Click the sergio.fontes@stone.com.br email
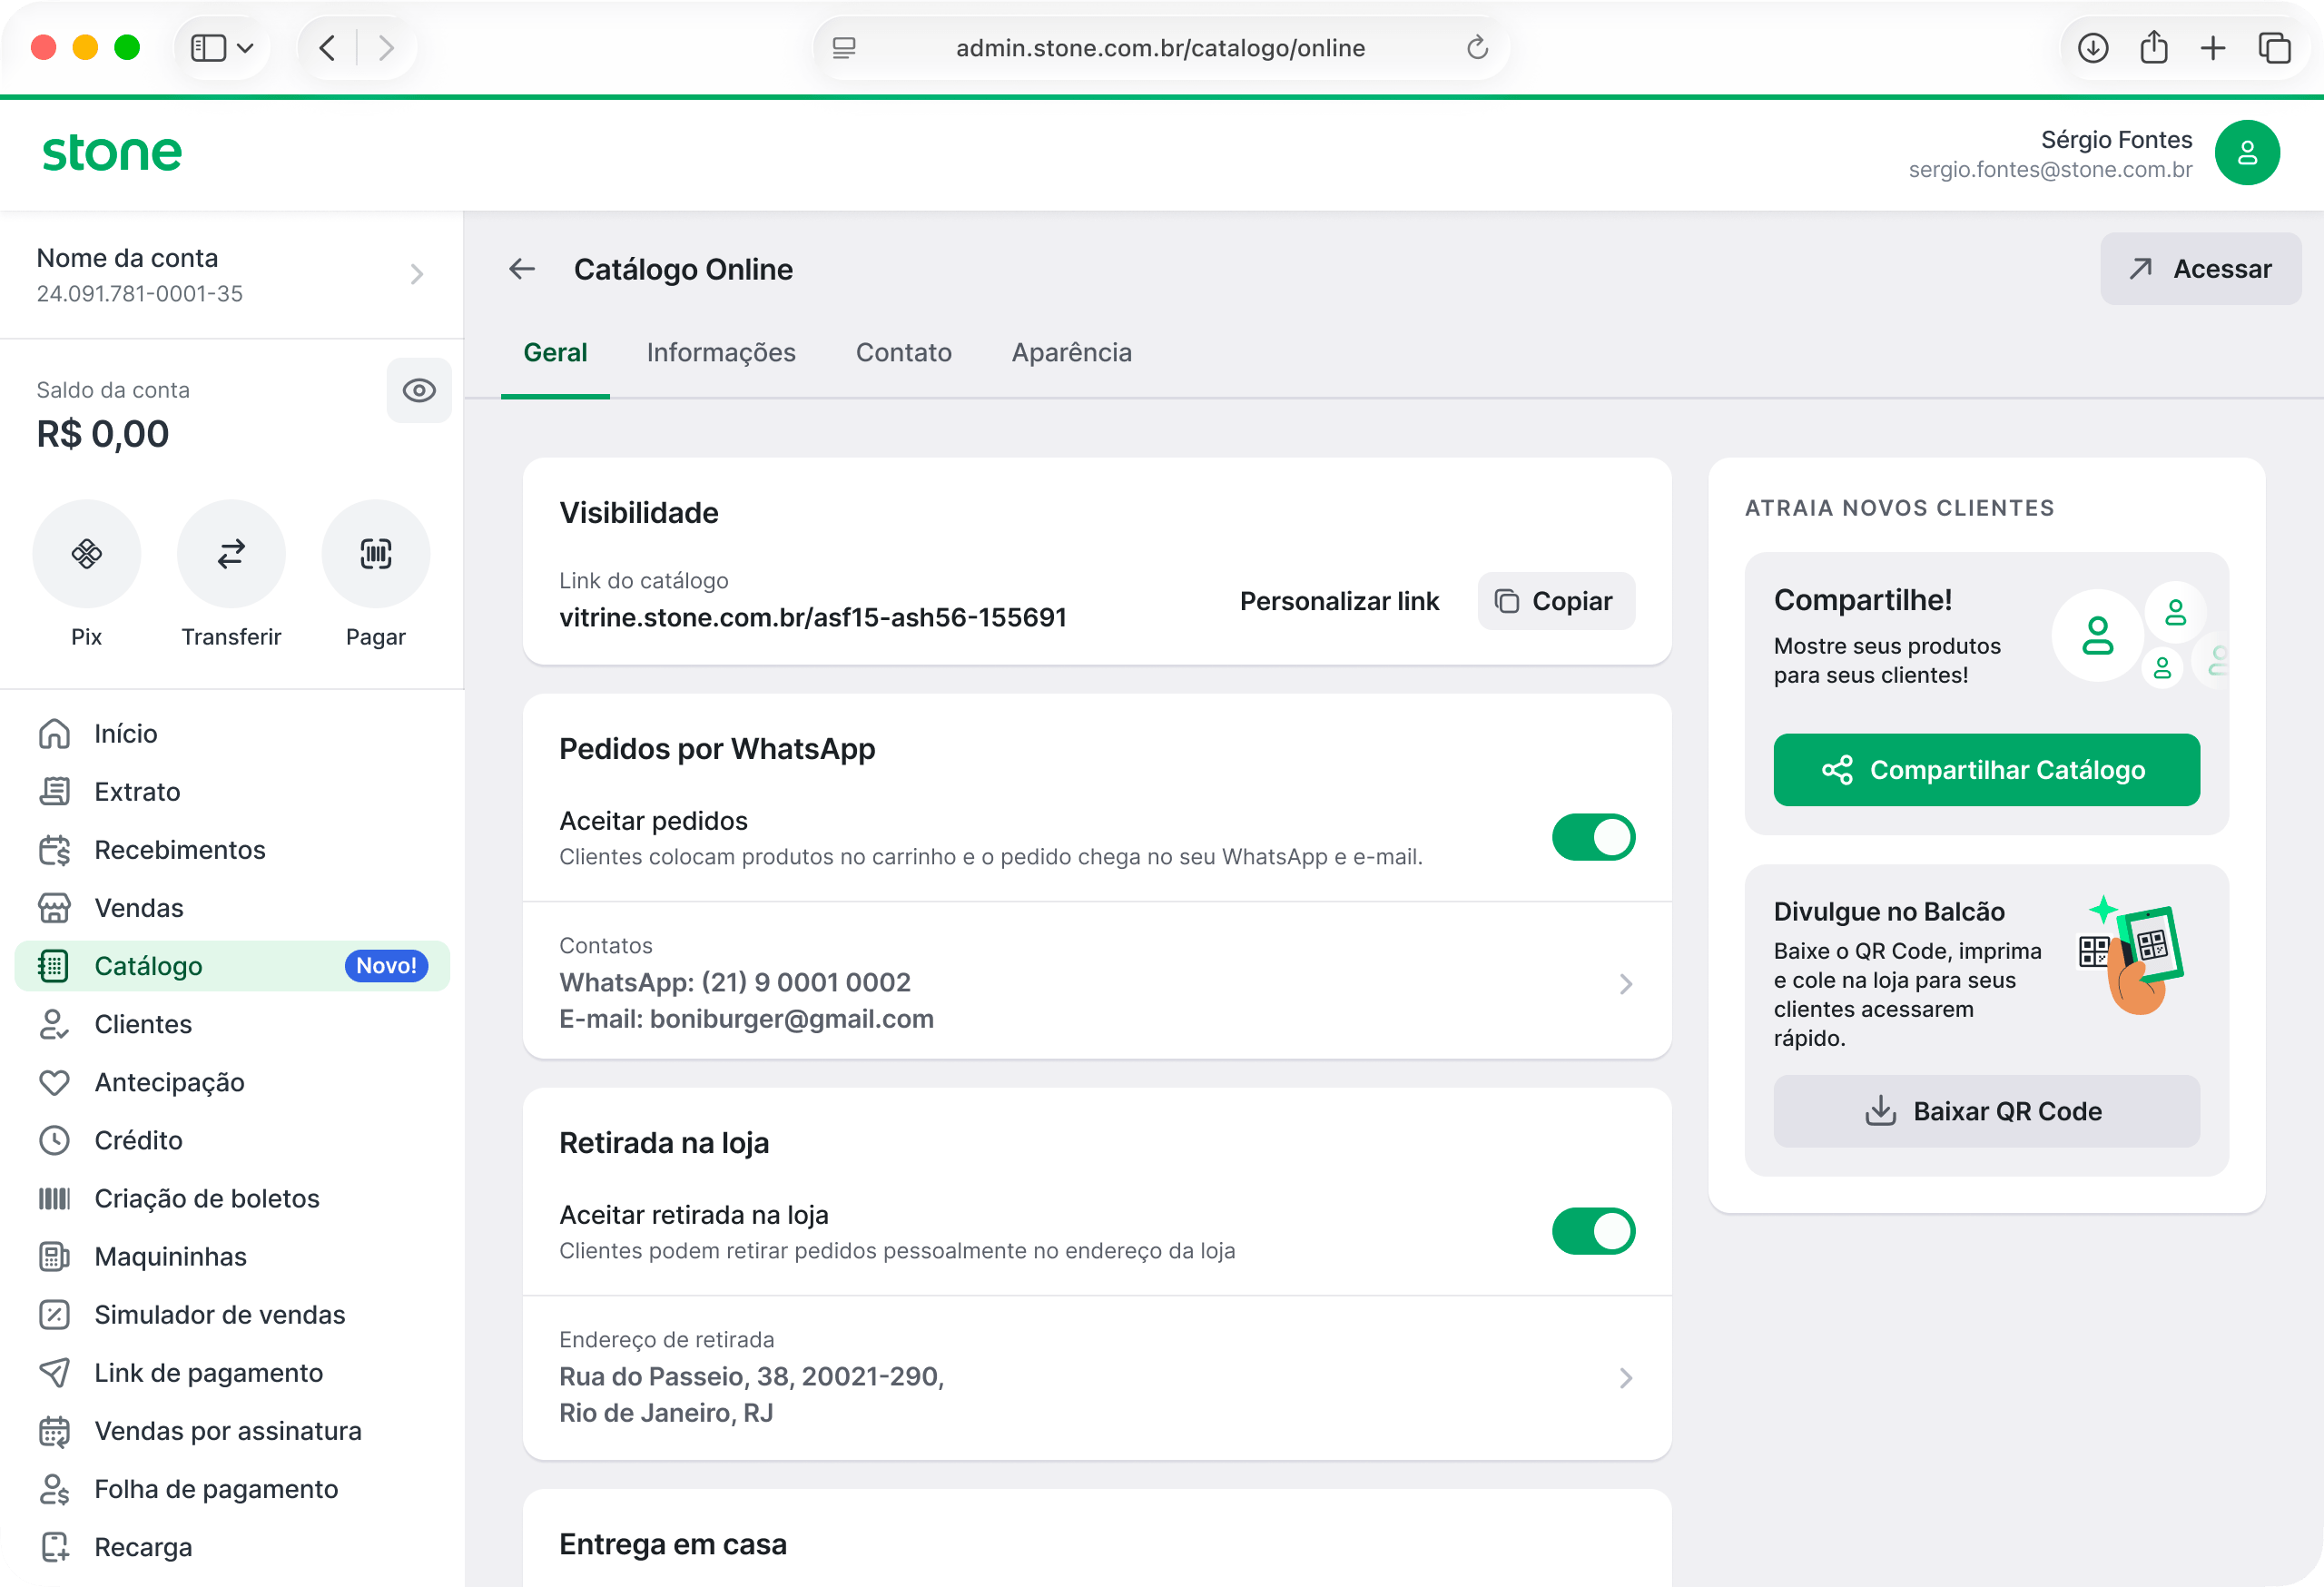Image resolution: width=2324 pixels, height=1587 pixels. [x=2049, y=169]
